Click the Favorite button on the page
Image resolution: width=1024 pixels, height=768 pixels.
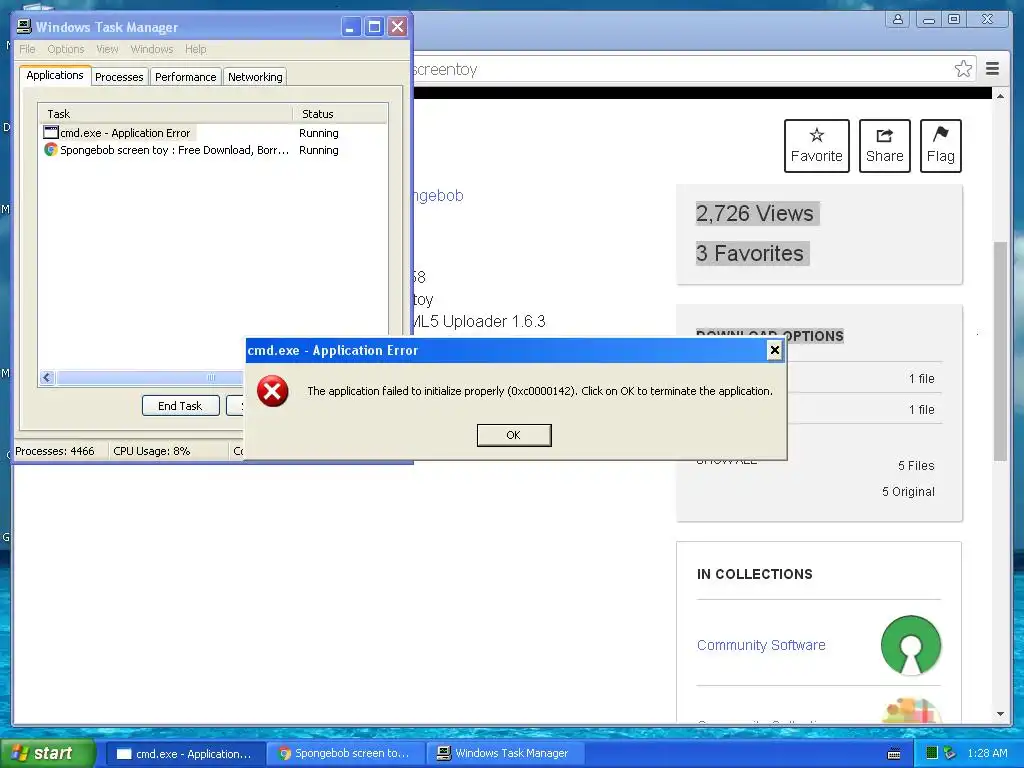(816, 146)
